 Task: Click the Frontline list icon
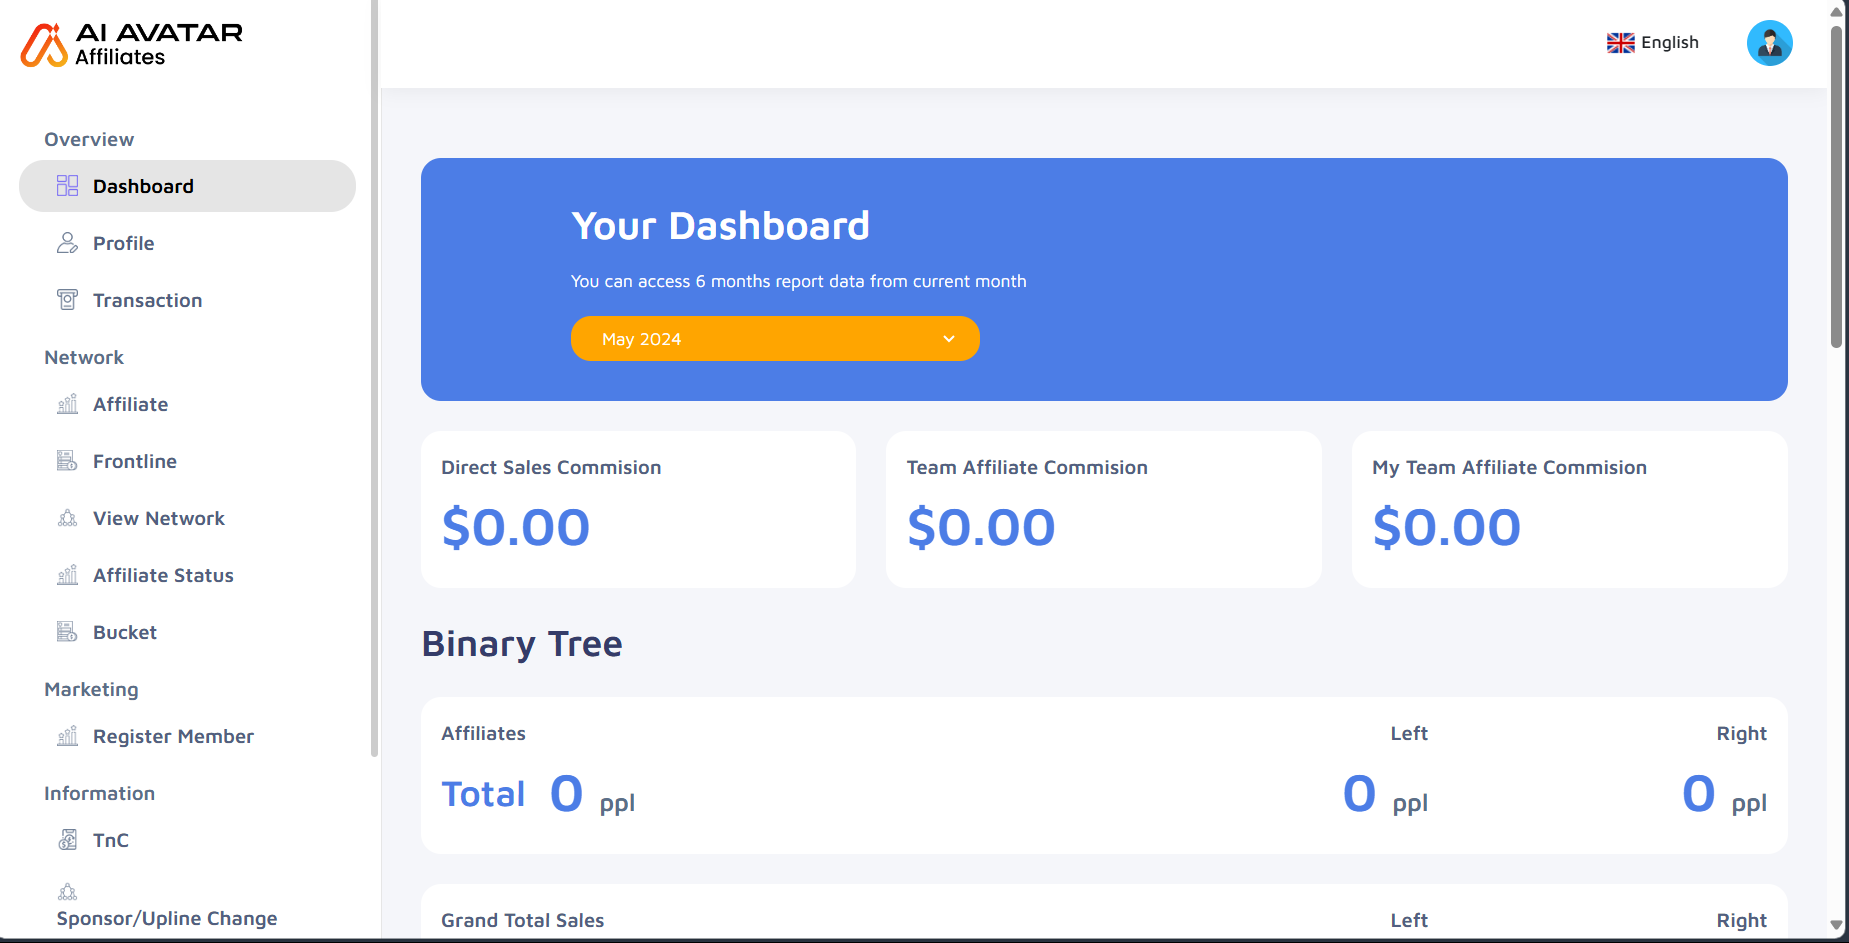pos(67,461)
